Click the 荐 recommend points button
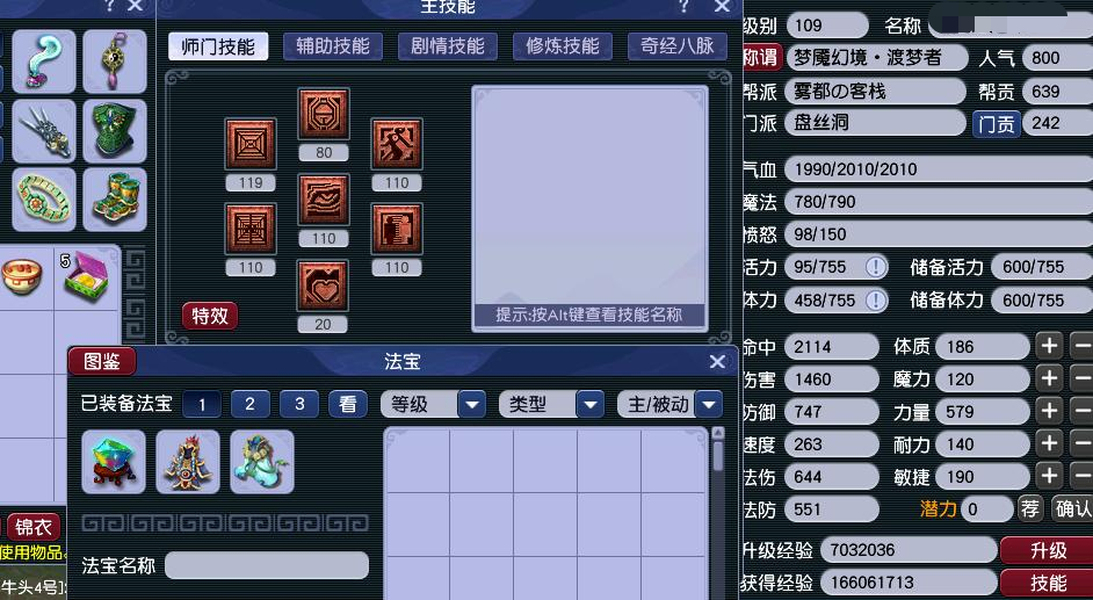 point(1030,509)
